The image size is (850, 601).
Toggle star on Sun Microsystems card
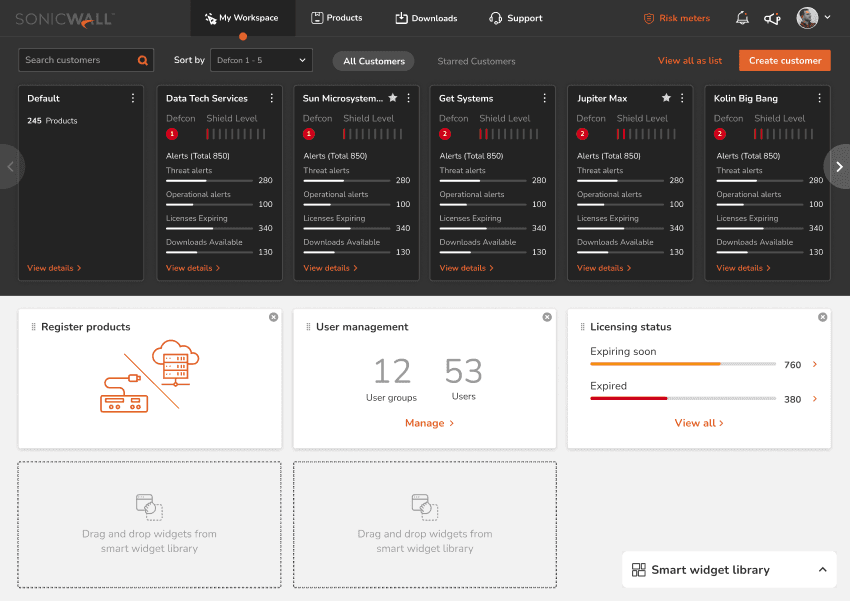click(x=393, y=98)
